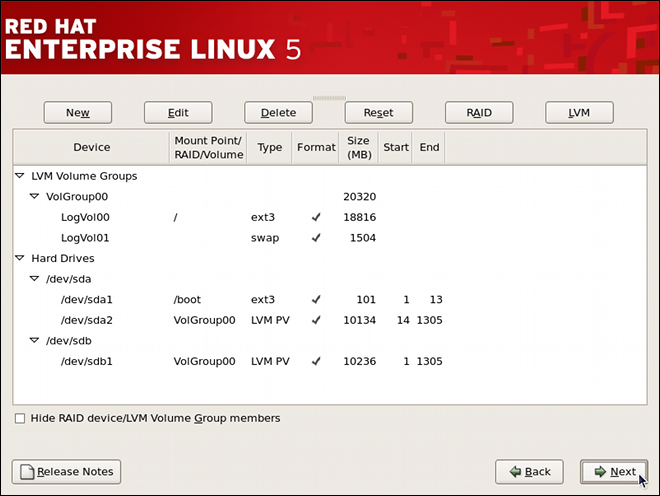This screenshot has width=660, height=496.
Task: Reset the partition table changes
Action: pos(378,112)
